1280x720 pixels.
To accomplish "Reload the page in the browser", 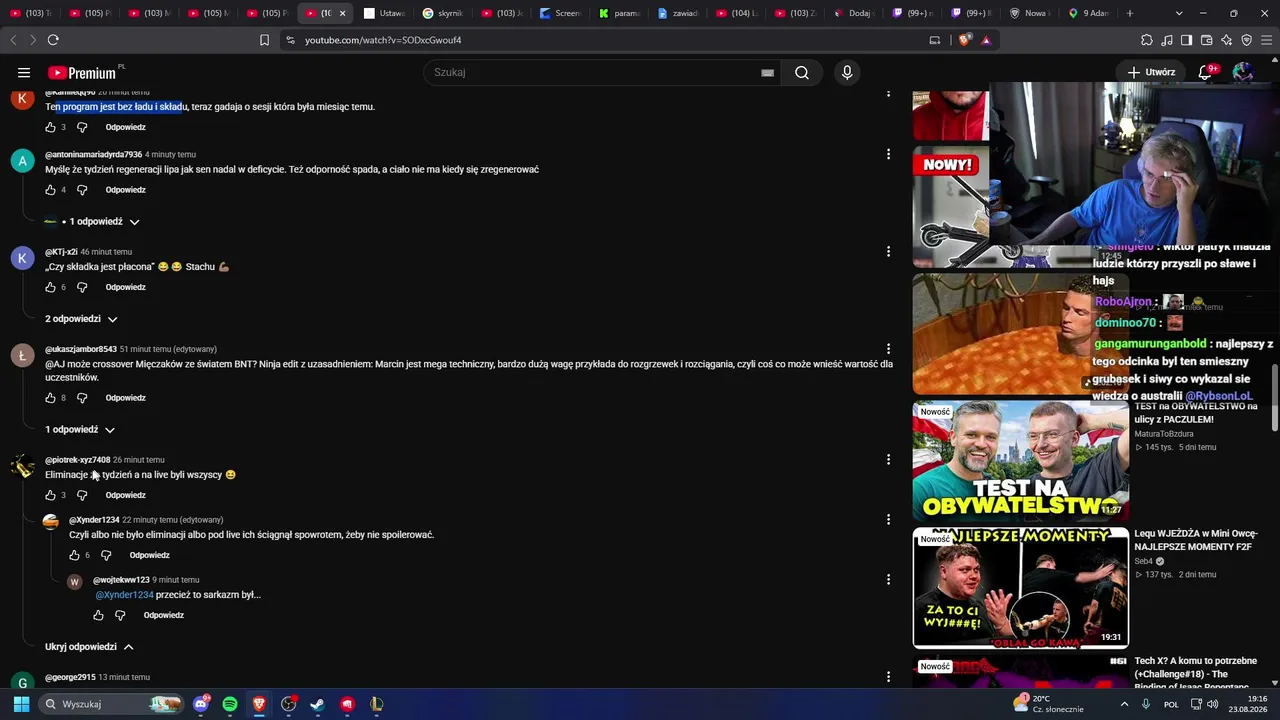I will (x=53, y=40).
